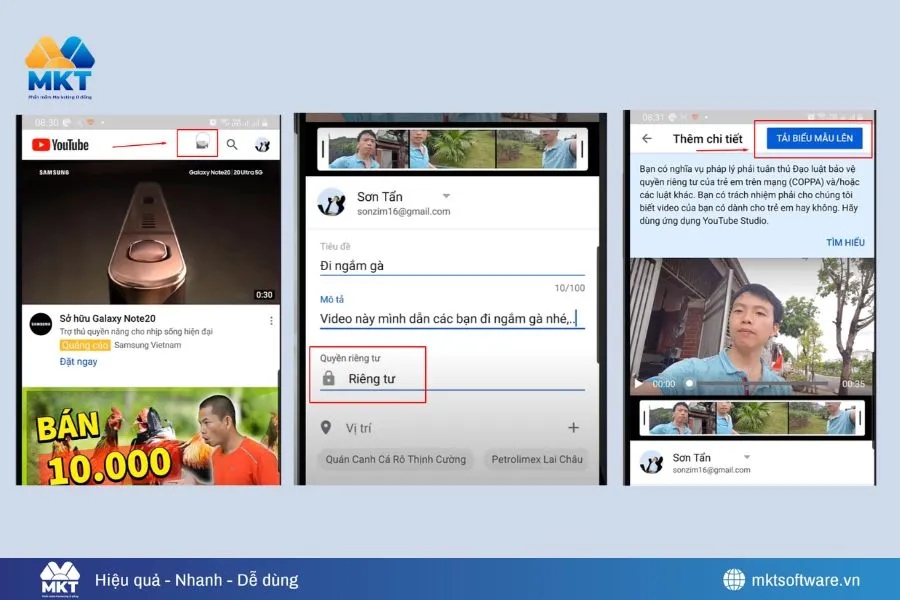Open the account avatar in the YouTube toolbar
Image resolution: width=900 pixels, height=600 pixels.
tap(262, 143)
